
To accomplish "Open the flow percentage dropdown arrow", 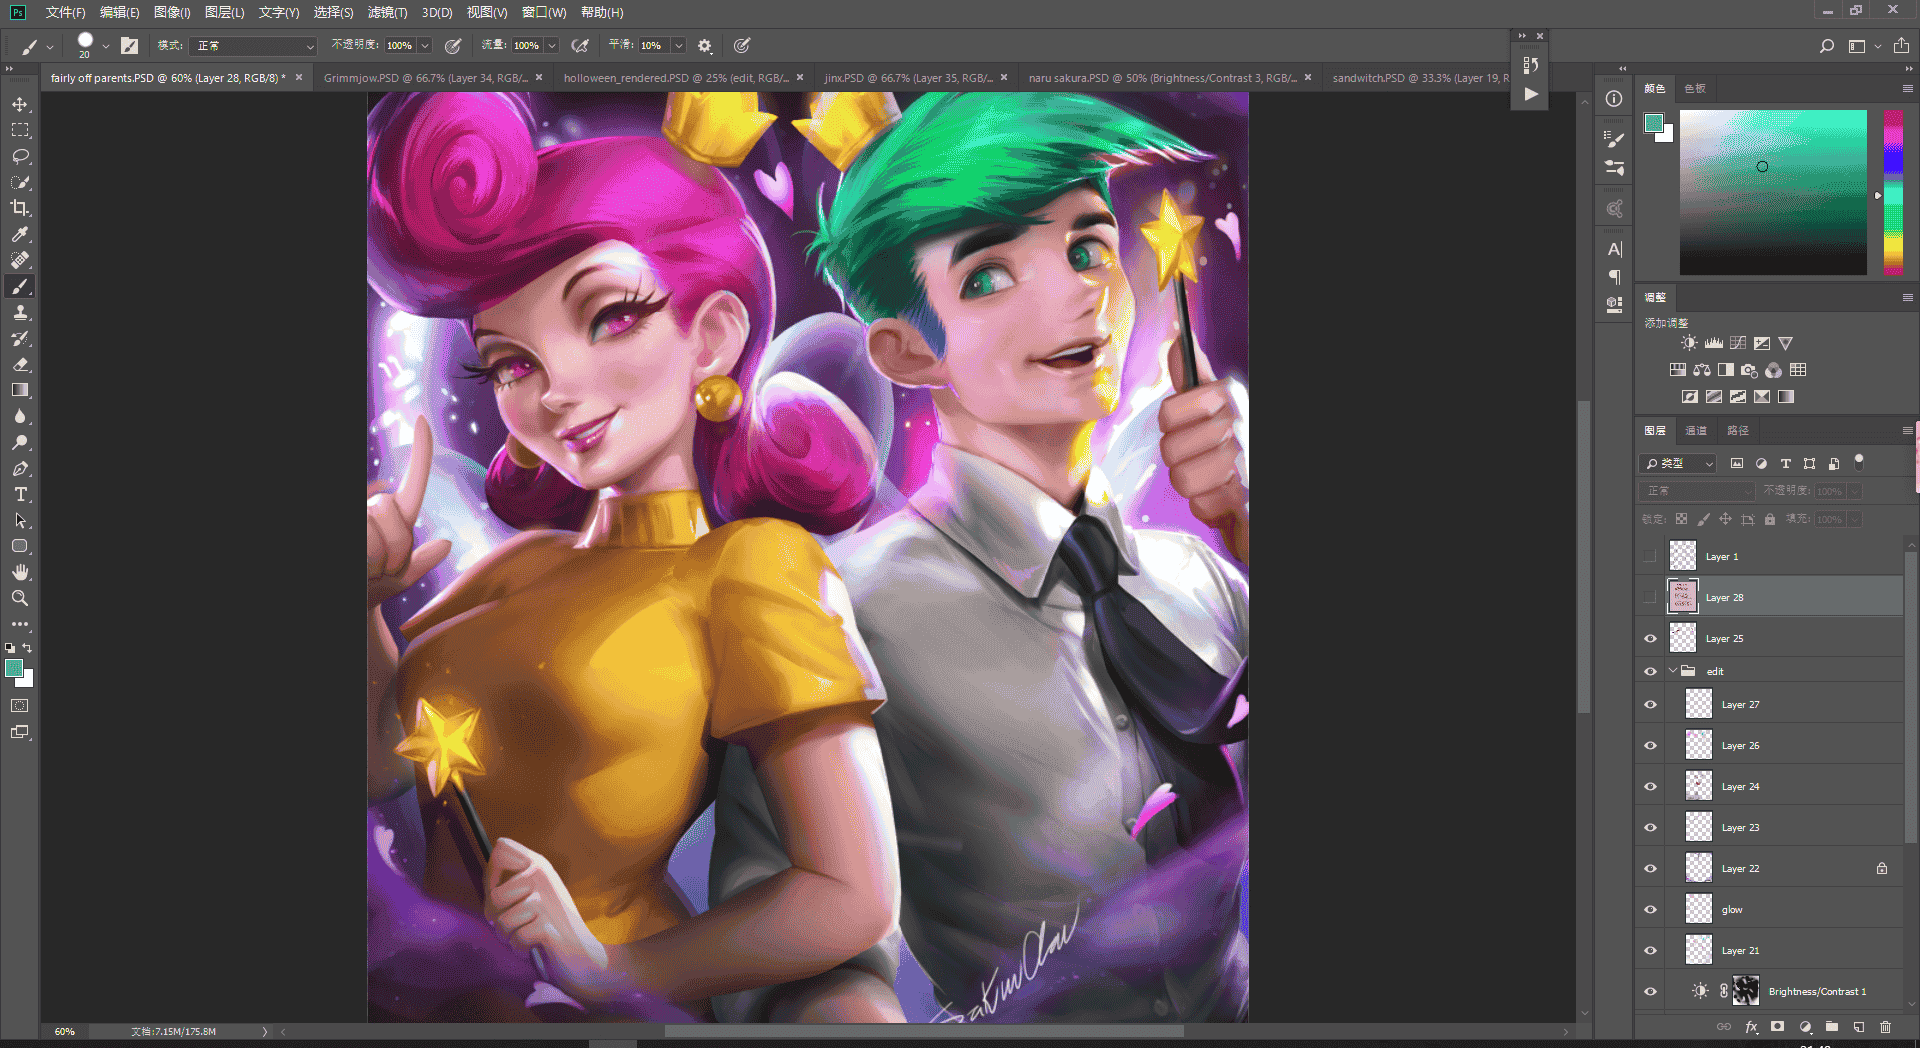I will click(x=552, y=46).
